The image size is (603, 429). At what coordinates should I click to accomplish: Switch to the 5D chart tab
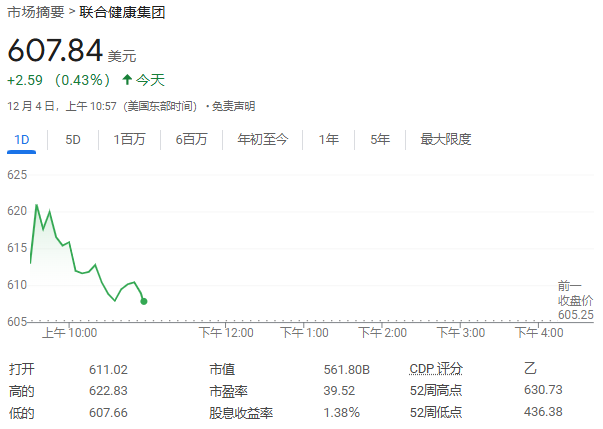pyautogui.click(x=73, y=140)
